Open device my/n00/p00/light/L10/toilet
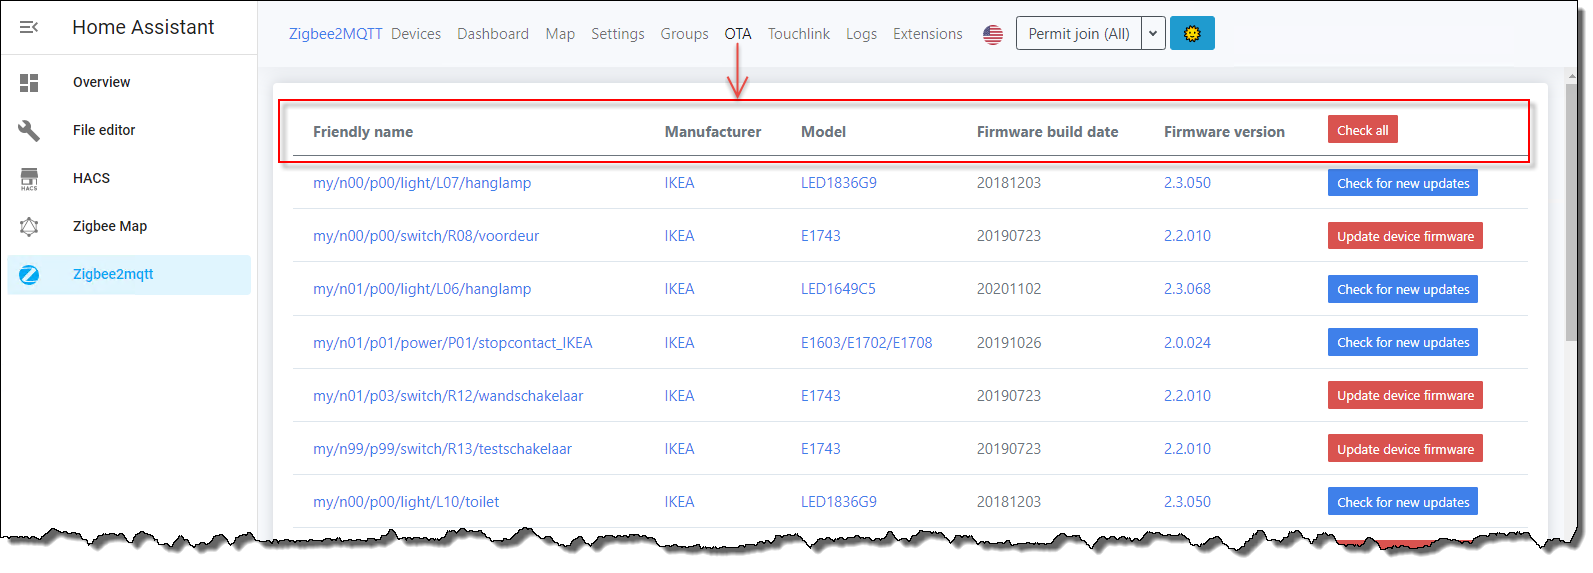Screen dimensions: 1593x573 406,502
